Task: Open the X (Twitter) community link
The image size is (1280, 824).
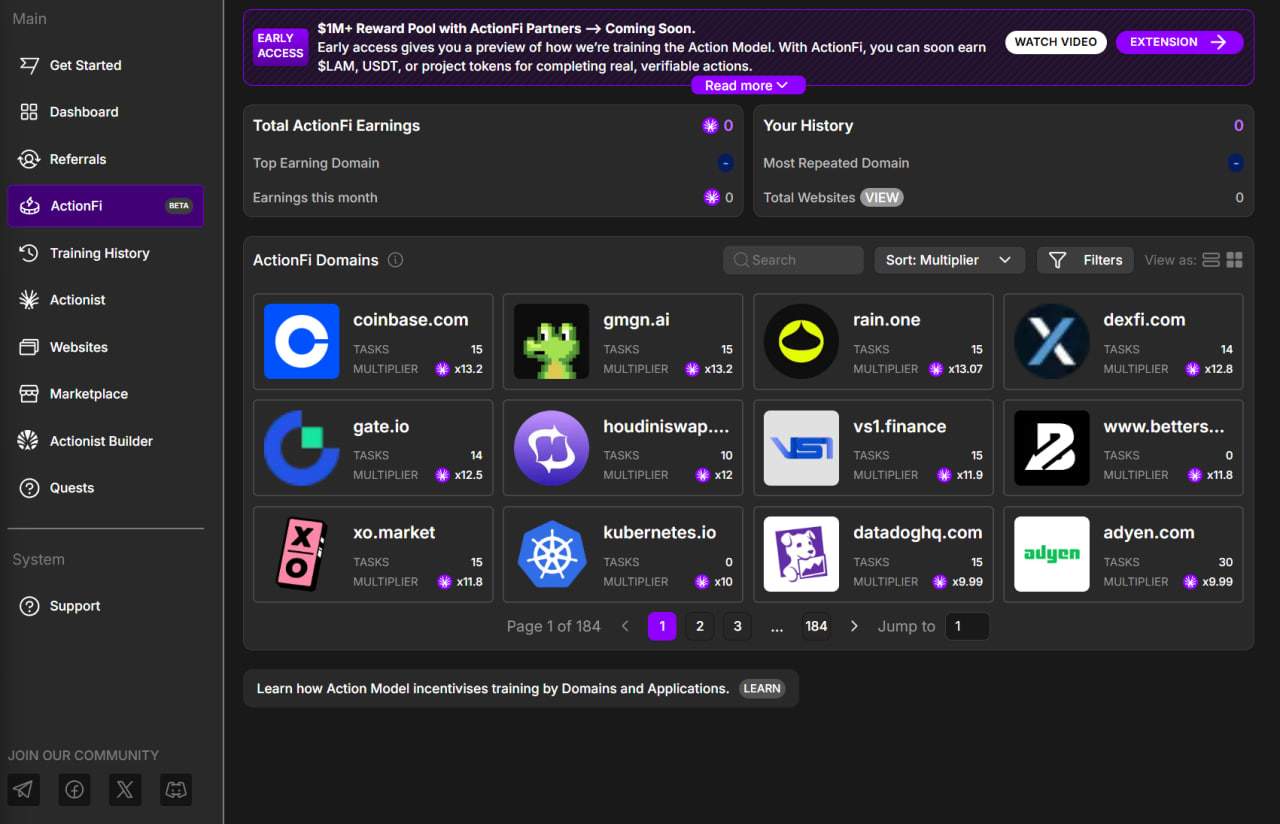Action: tap(124, 790)
